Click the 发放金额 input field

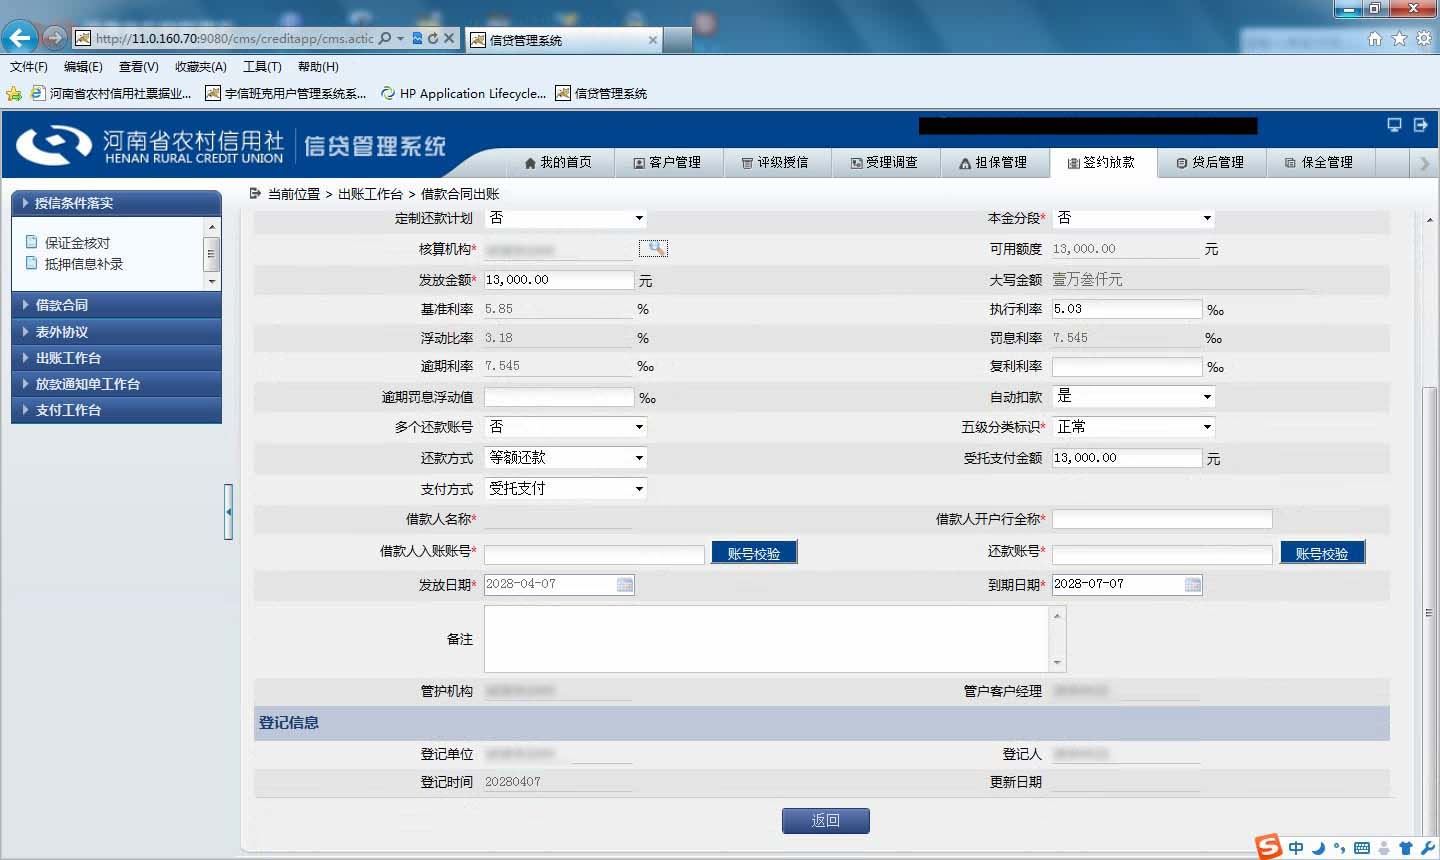click(559, 280)
